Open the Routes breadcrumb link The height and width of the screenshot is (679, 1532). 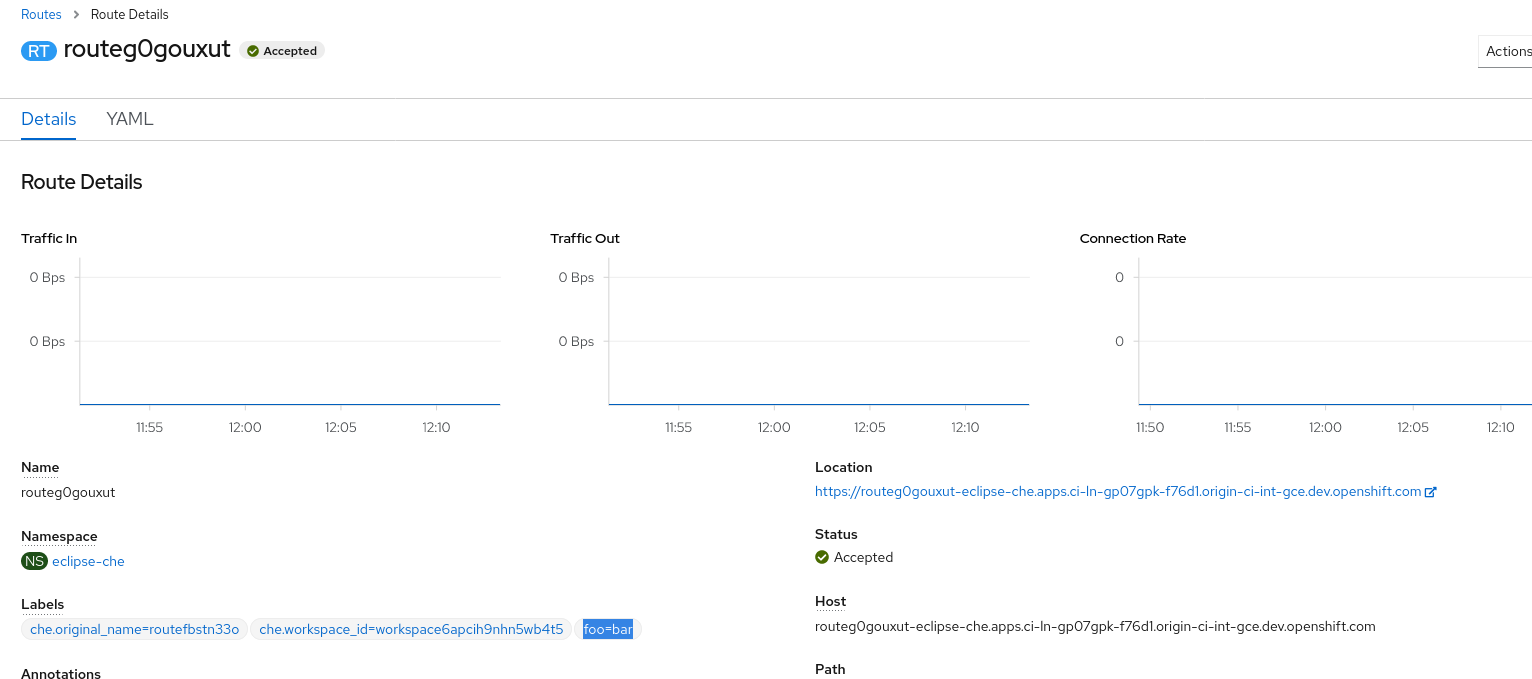41,14
